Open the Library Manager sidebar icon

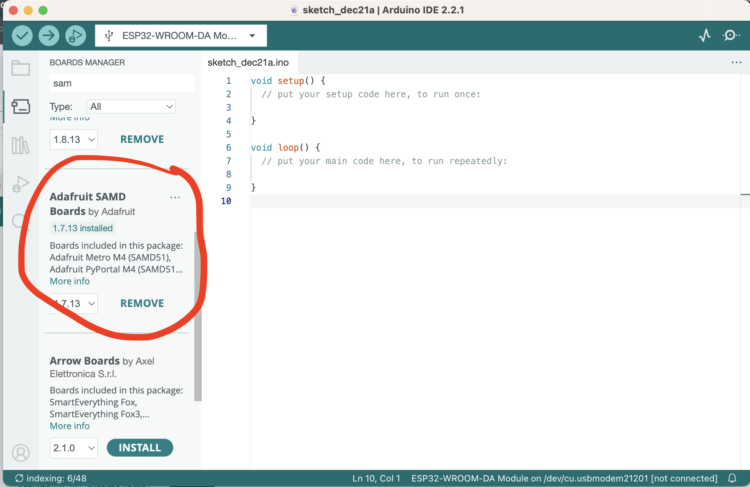coord(21,145)
